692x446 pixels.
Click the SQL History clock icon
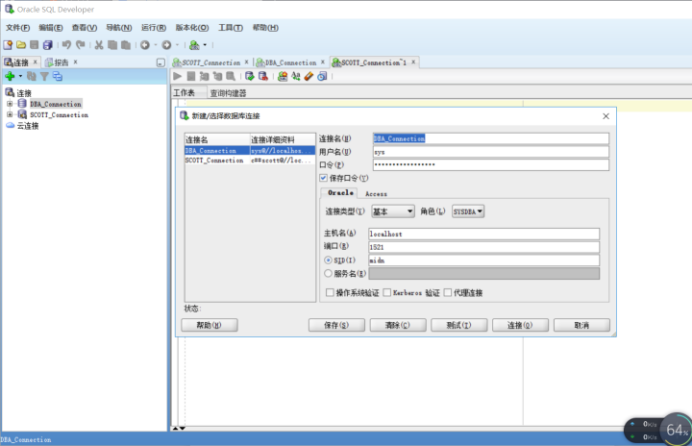(x=322, y=76)
